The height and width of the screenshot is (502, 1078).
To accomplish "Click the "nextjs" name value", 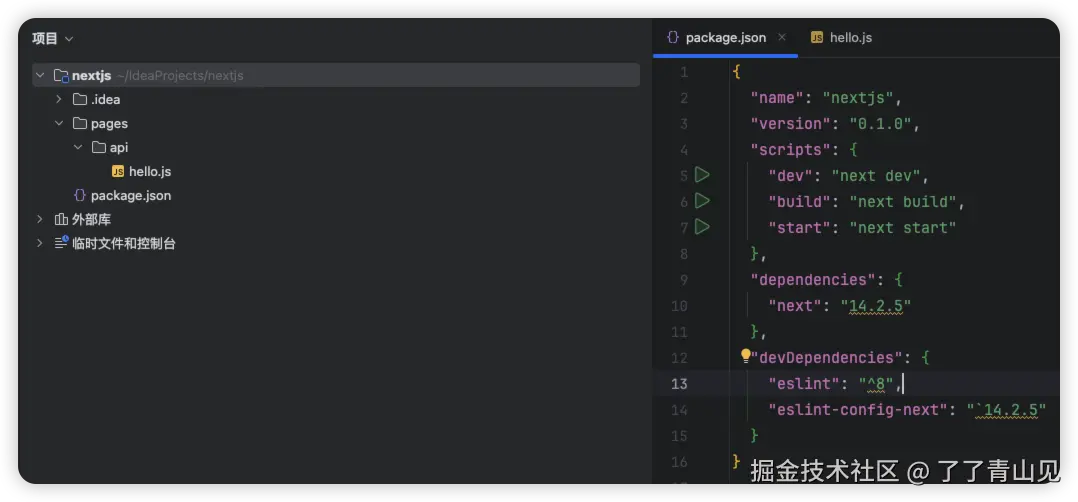I will pos(858,98).
